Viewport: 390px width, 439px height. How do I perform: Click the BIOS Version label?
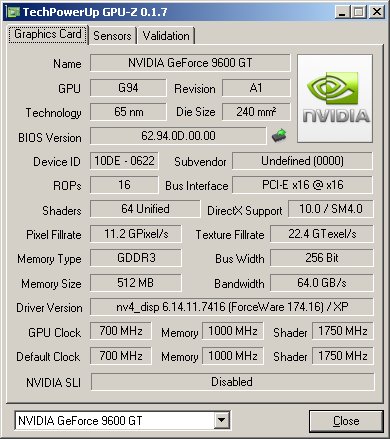[x=50, y=138]
